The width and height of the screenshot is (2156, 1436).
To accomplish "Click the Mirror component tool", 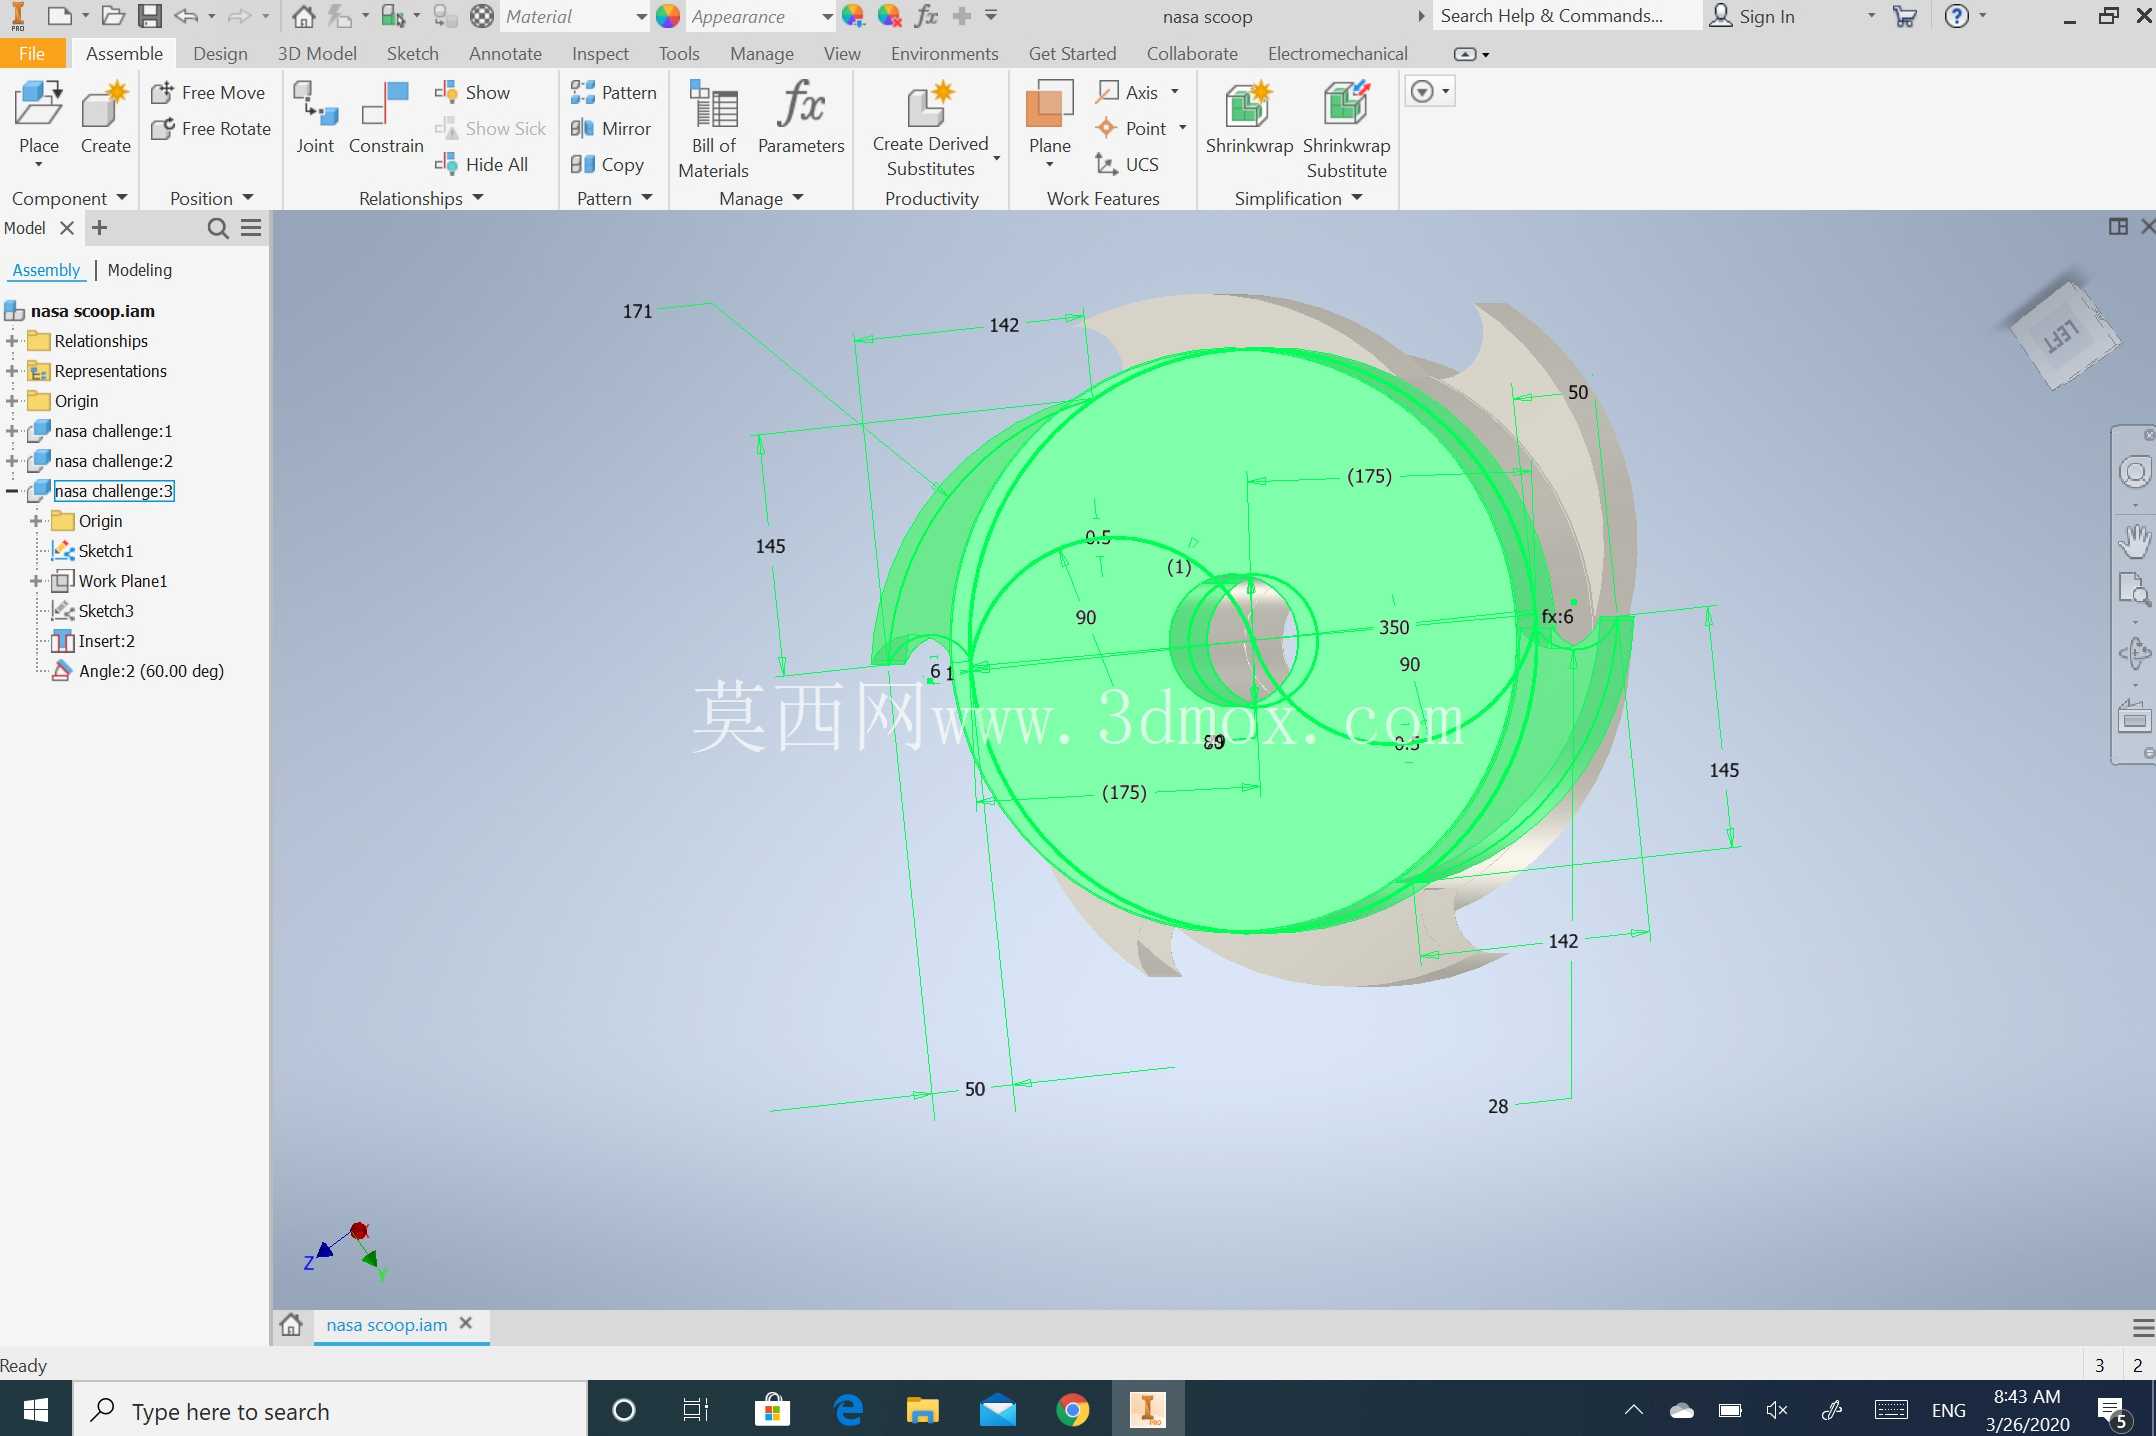I will coord(610,128).
